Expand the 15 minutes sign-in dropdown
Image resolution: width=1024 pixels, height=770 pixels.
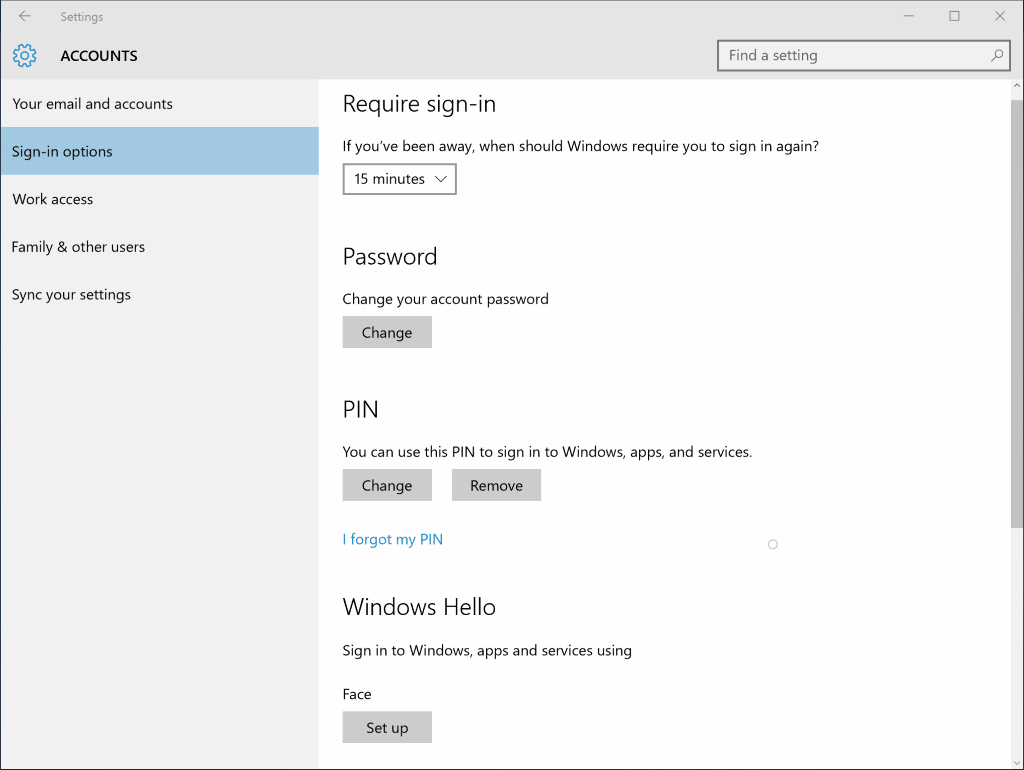(399, 179)
